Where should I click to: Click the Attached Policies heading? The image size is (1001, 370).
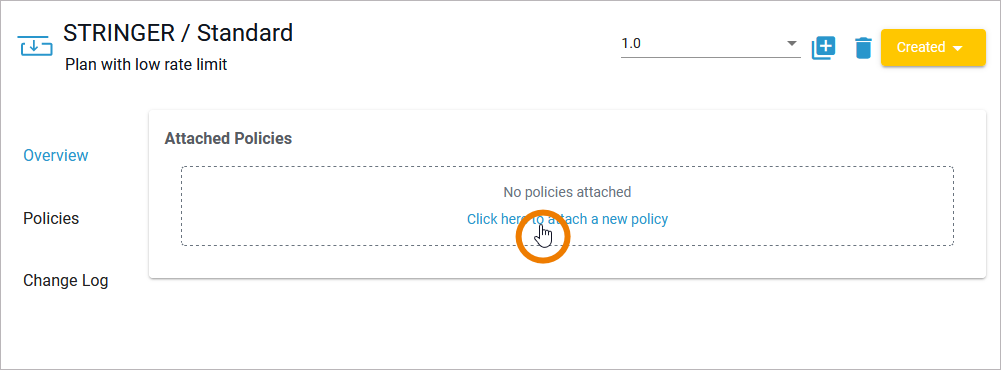pos(228,138)
